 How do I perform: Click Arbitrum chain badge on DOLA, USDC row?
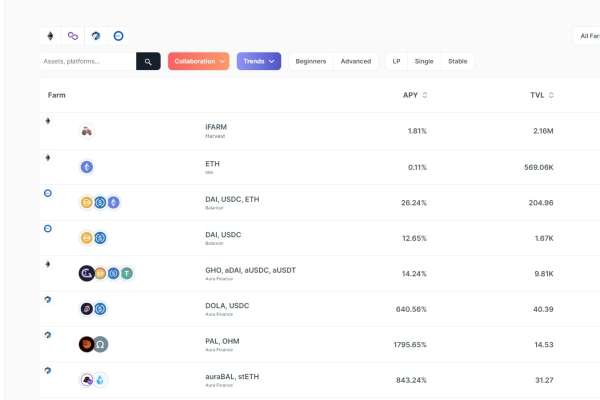[x=48, y=299]
